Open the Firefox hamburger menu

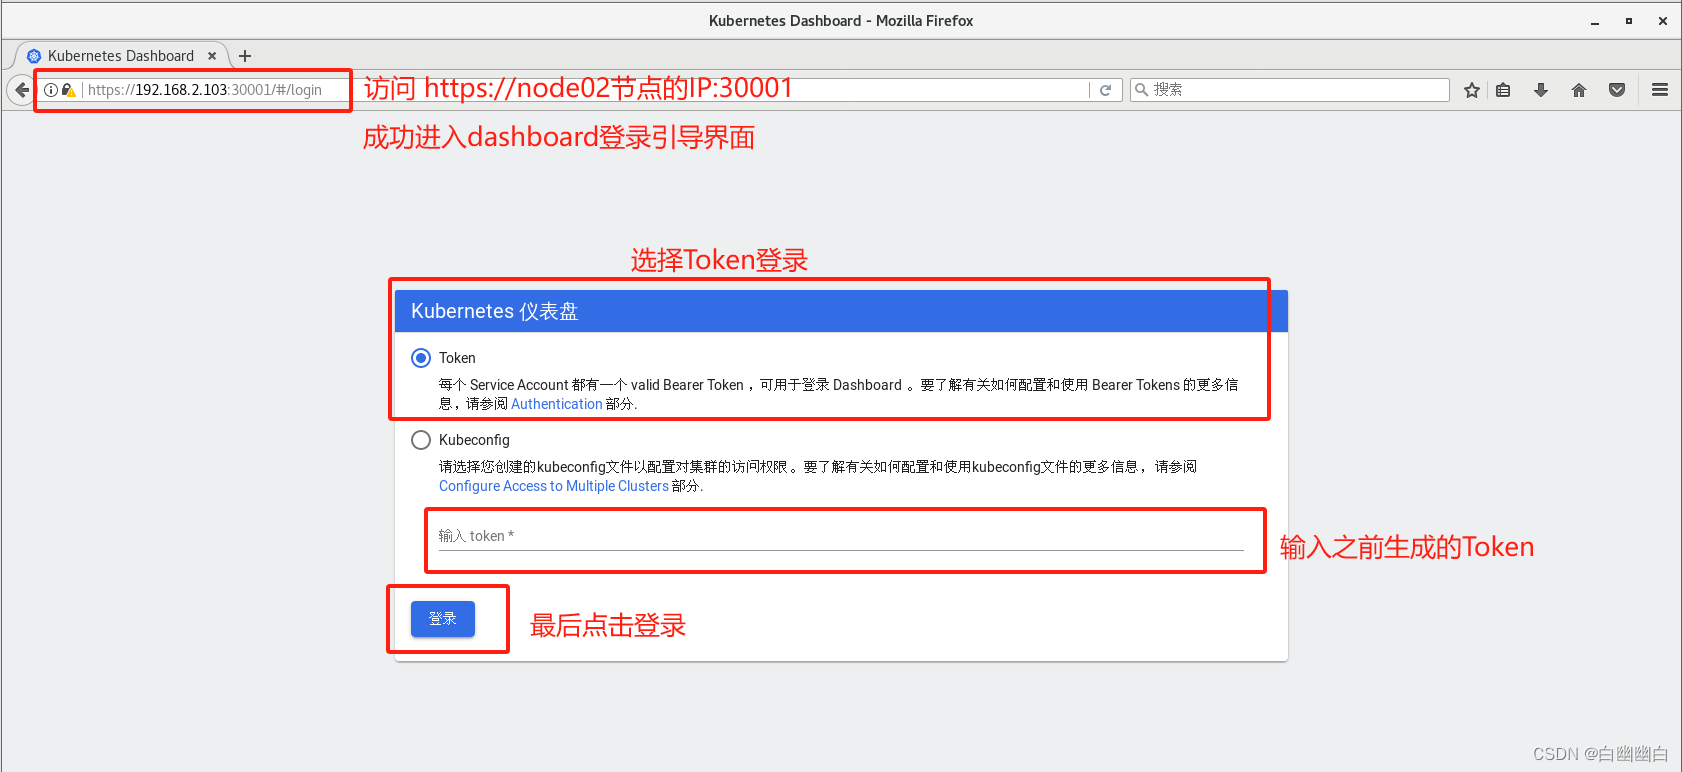pos(1660,90)
